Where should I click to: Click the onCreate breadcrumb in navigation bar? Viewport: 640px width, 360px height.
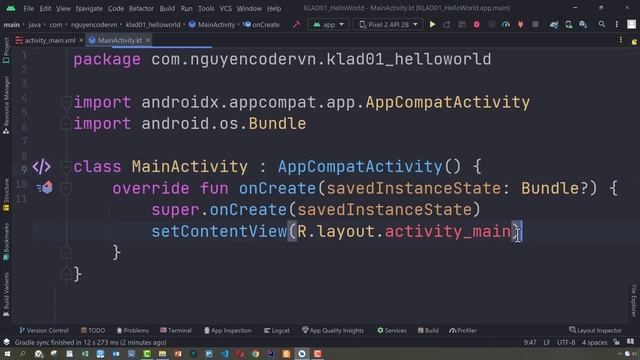click(261, 24)
